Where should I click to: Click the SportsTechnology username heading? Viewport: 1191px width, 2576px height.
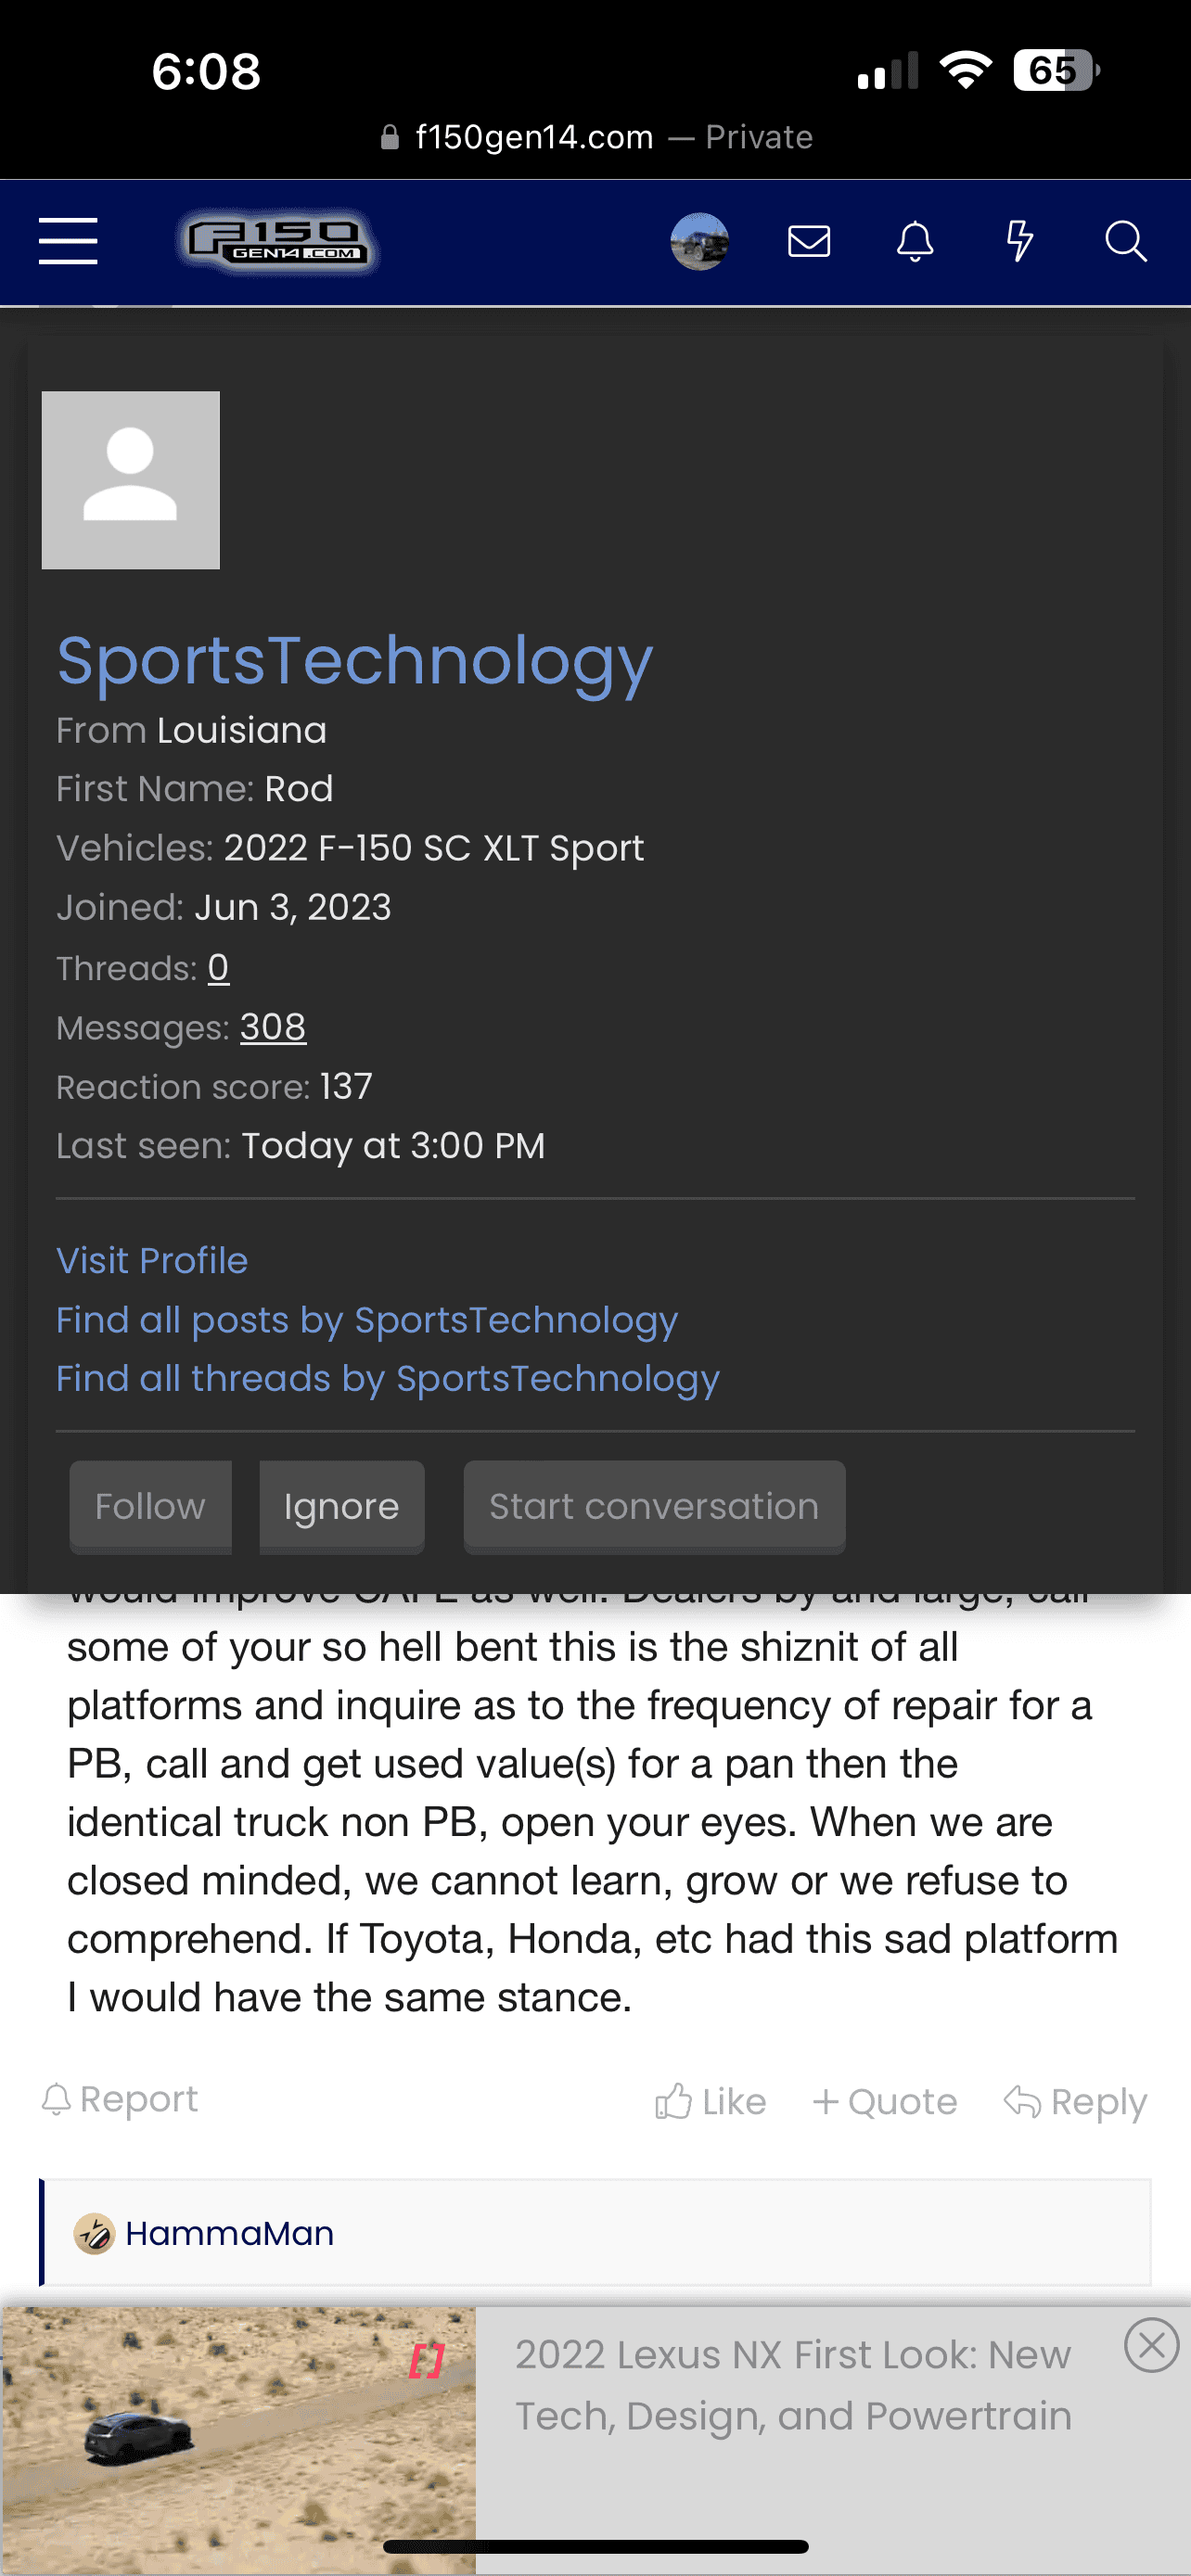point(354,661)
